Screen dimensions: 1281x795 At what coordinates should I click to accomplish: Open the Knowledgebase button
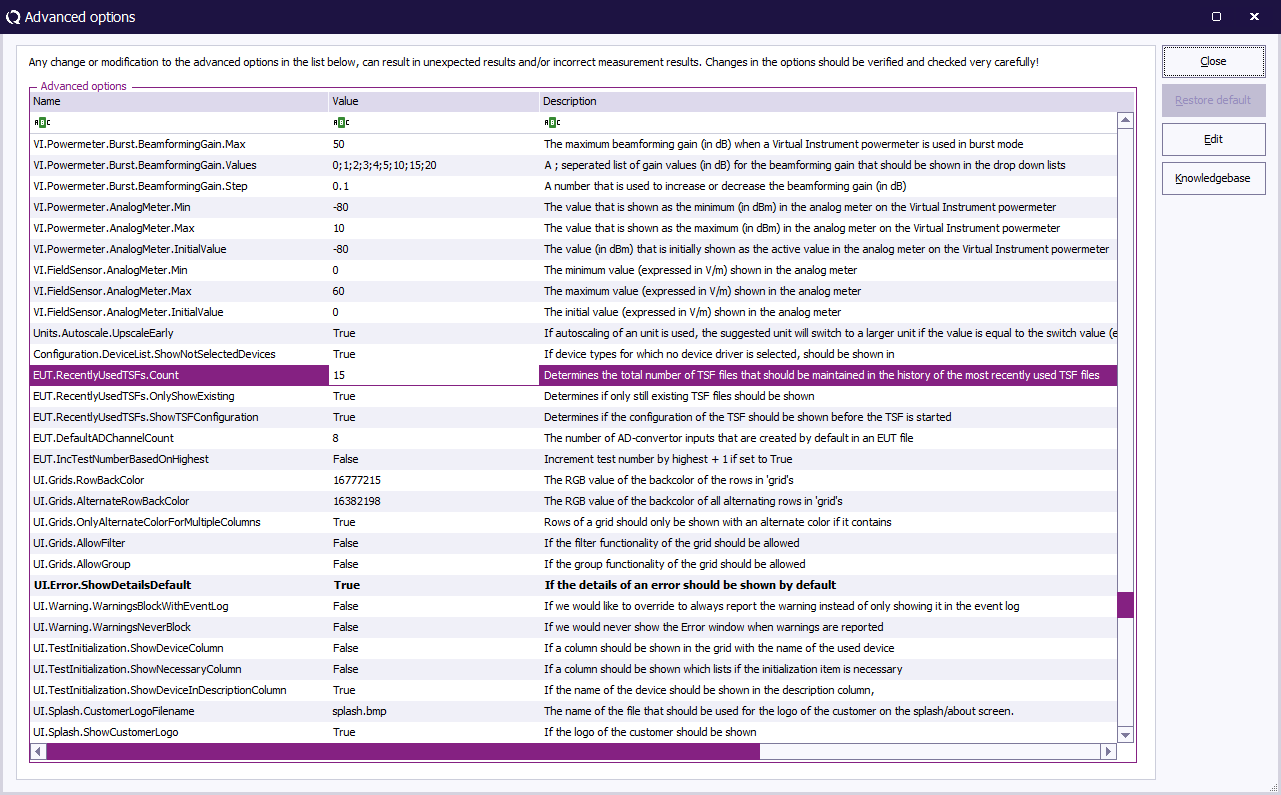[1213, 178]
